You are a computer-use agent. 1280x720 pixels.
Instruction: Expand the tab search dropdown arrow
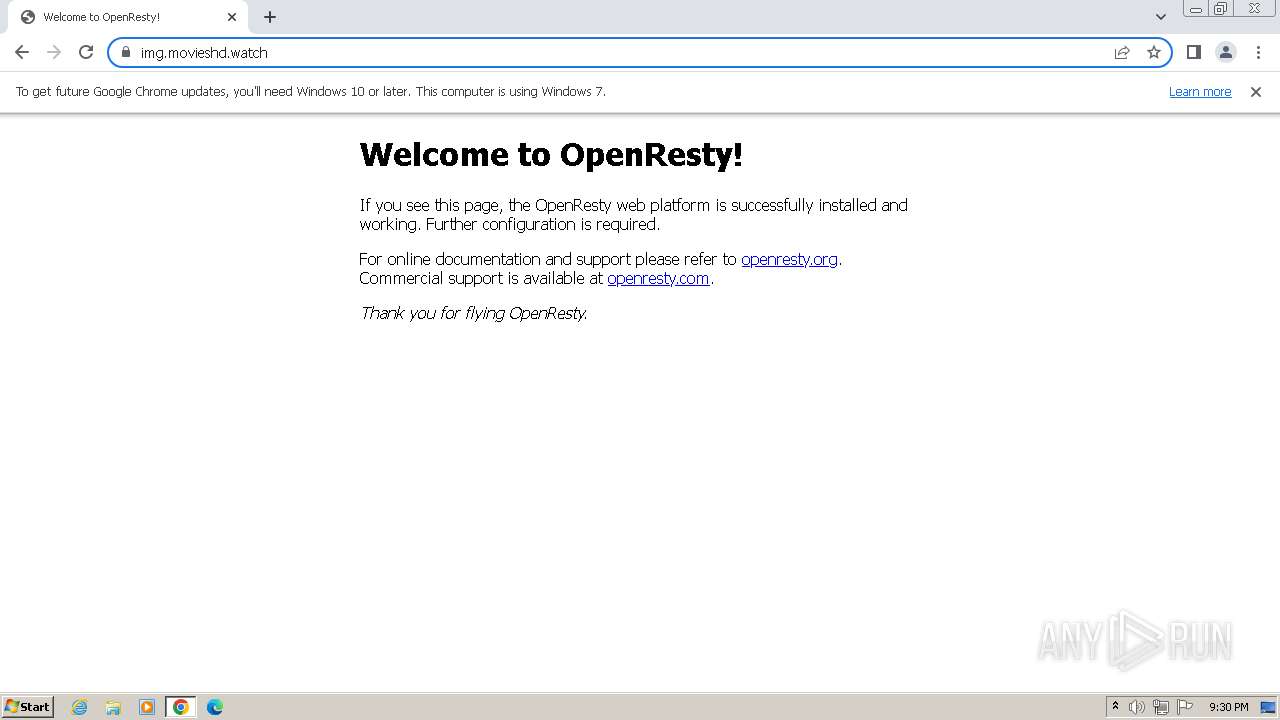coord(1160,17)
